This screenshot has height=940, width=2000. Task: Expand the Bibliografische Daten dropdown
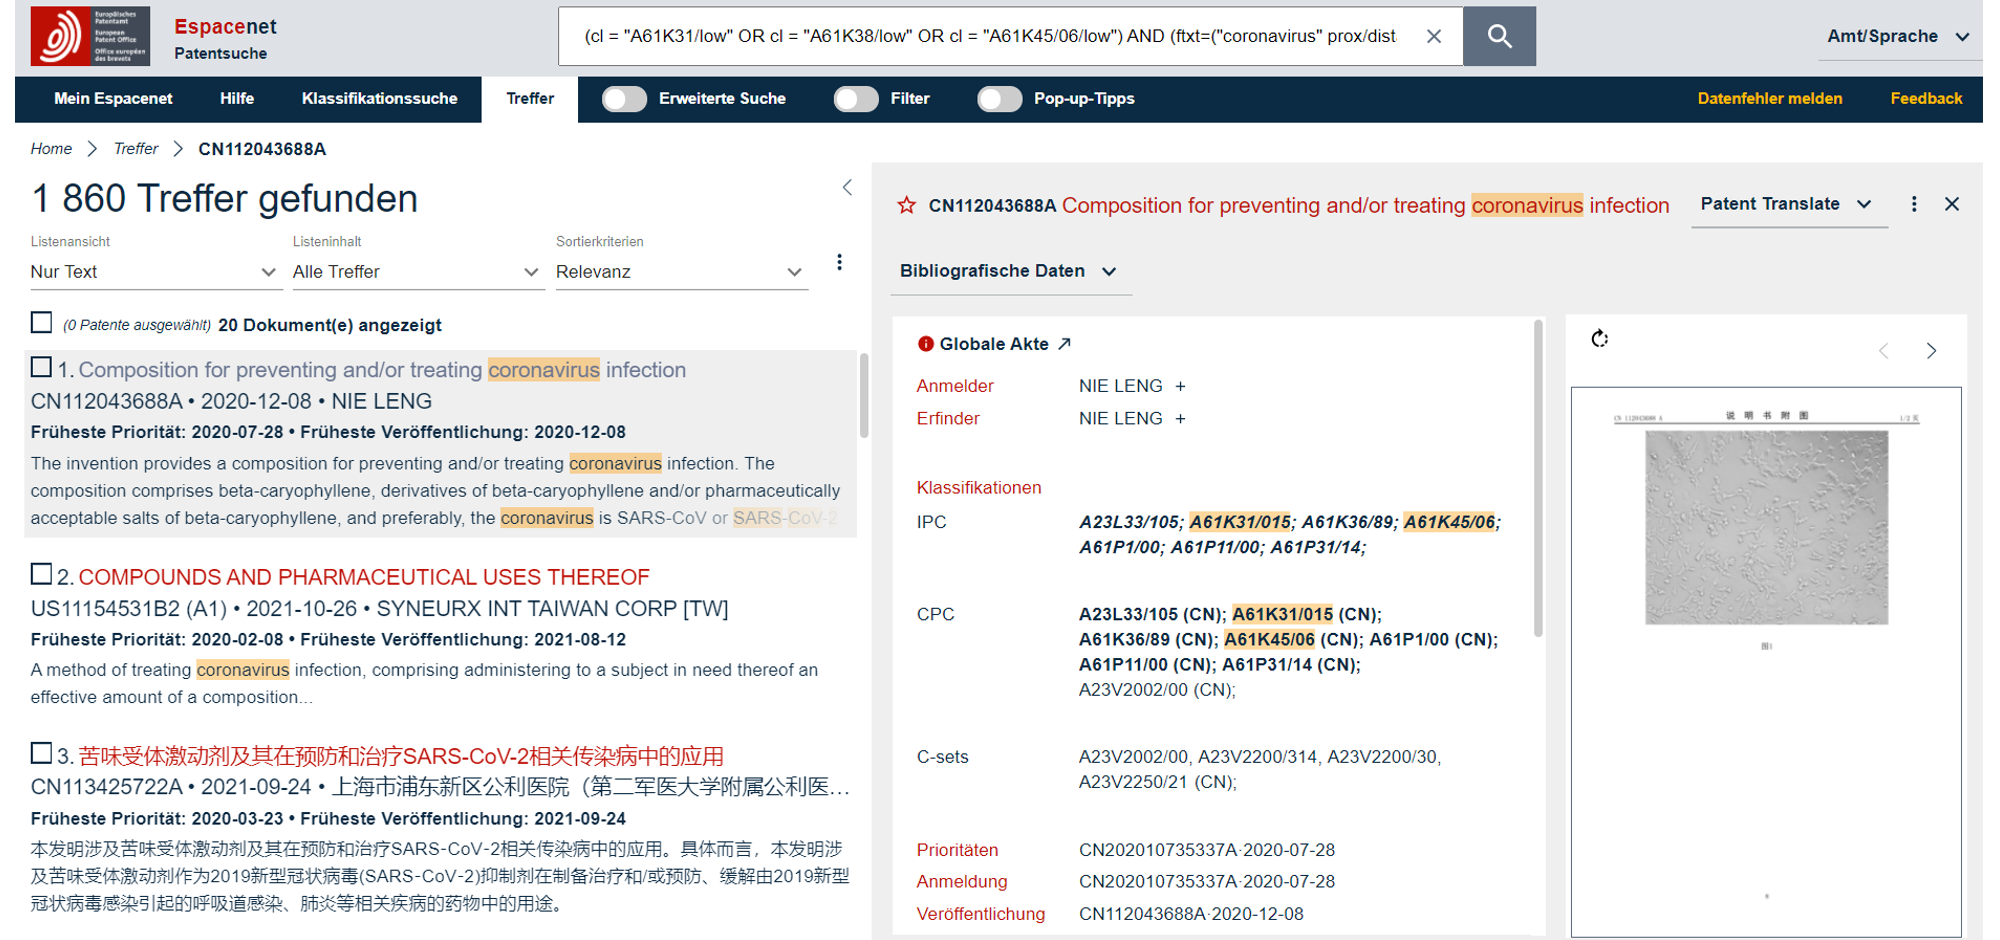[x=1008, y=271]
